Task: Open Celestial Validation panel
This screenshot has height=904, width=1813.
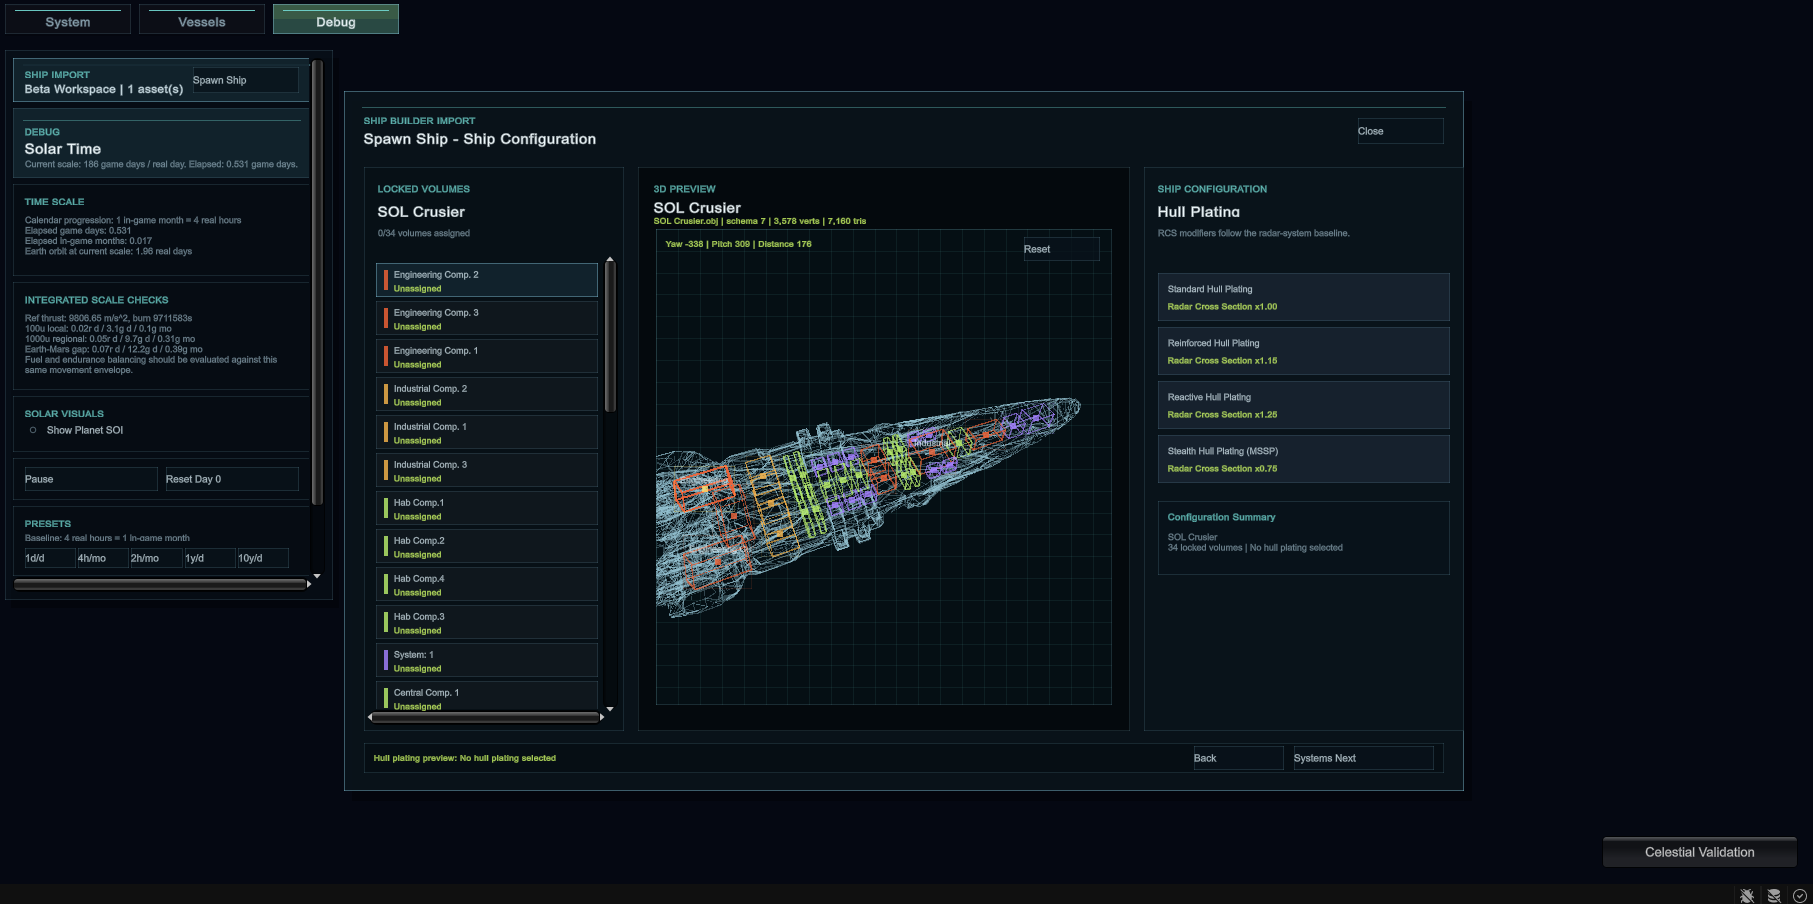Action: click(1699, 852)
